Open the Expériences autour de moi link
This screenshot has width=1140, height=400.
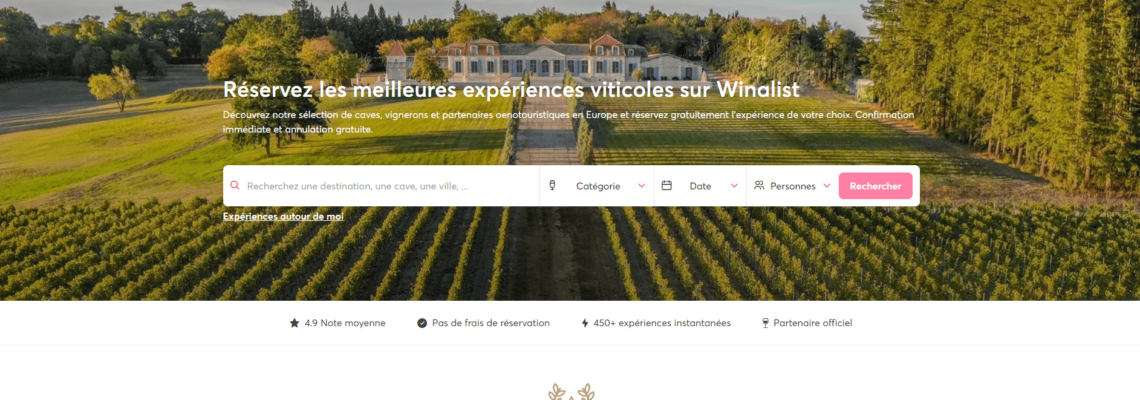click(x=283, y=216)
